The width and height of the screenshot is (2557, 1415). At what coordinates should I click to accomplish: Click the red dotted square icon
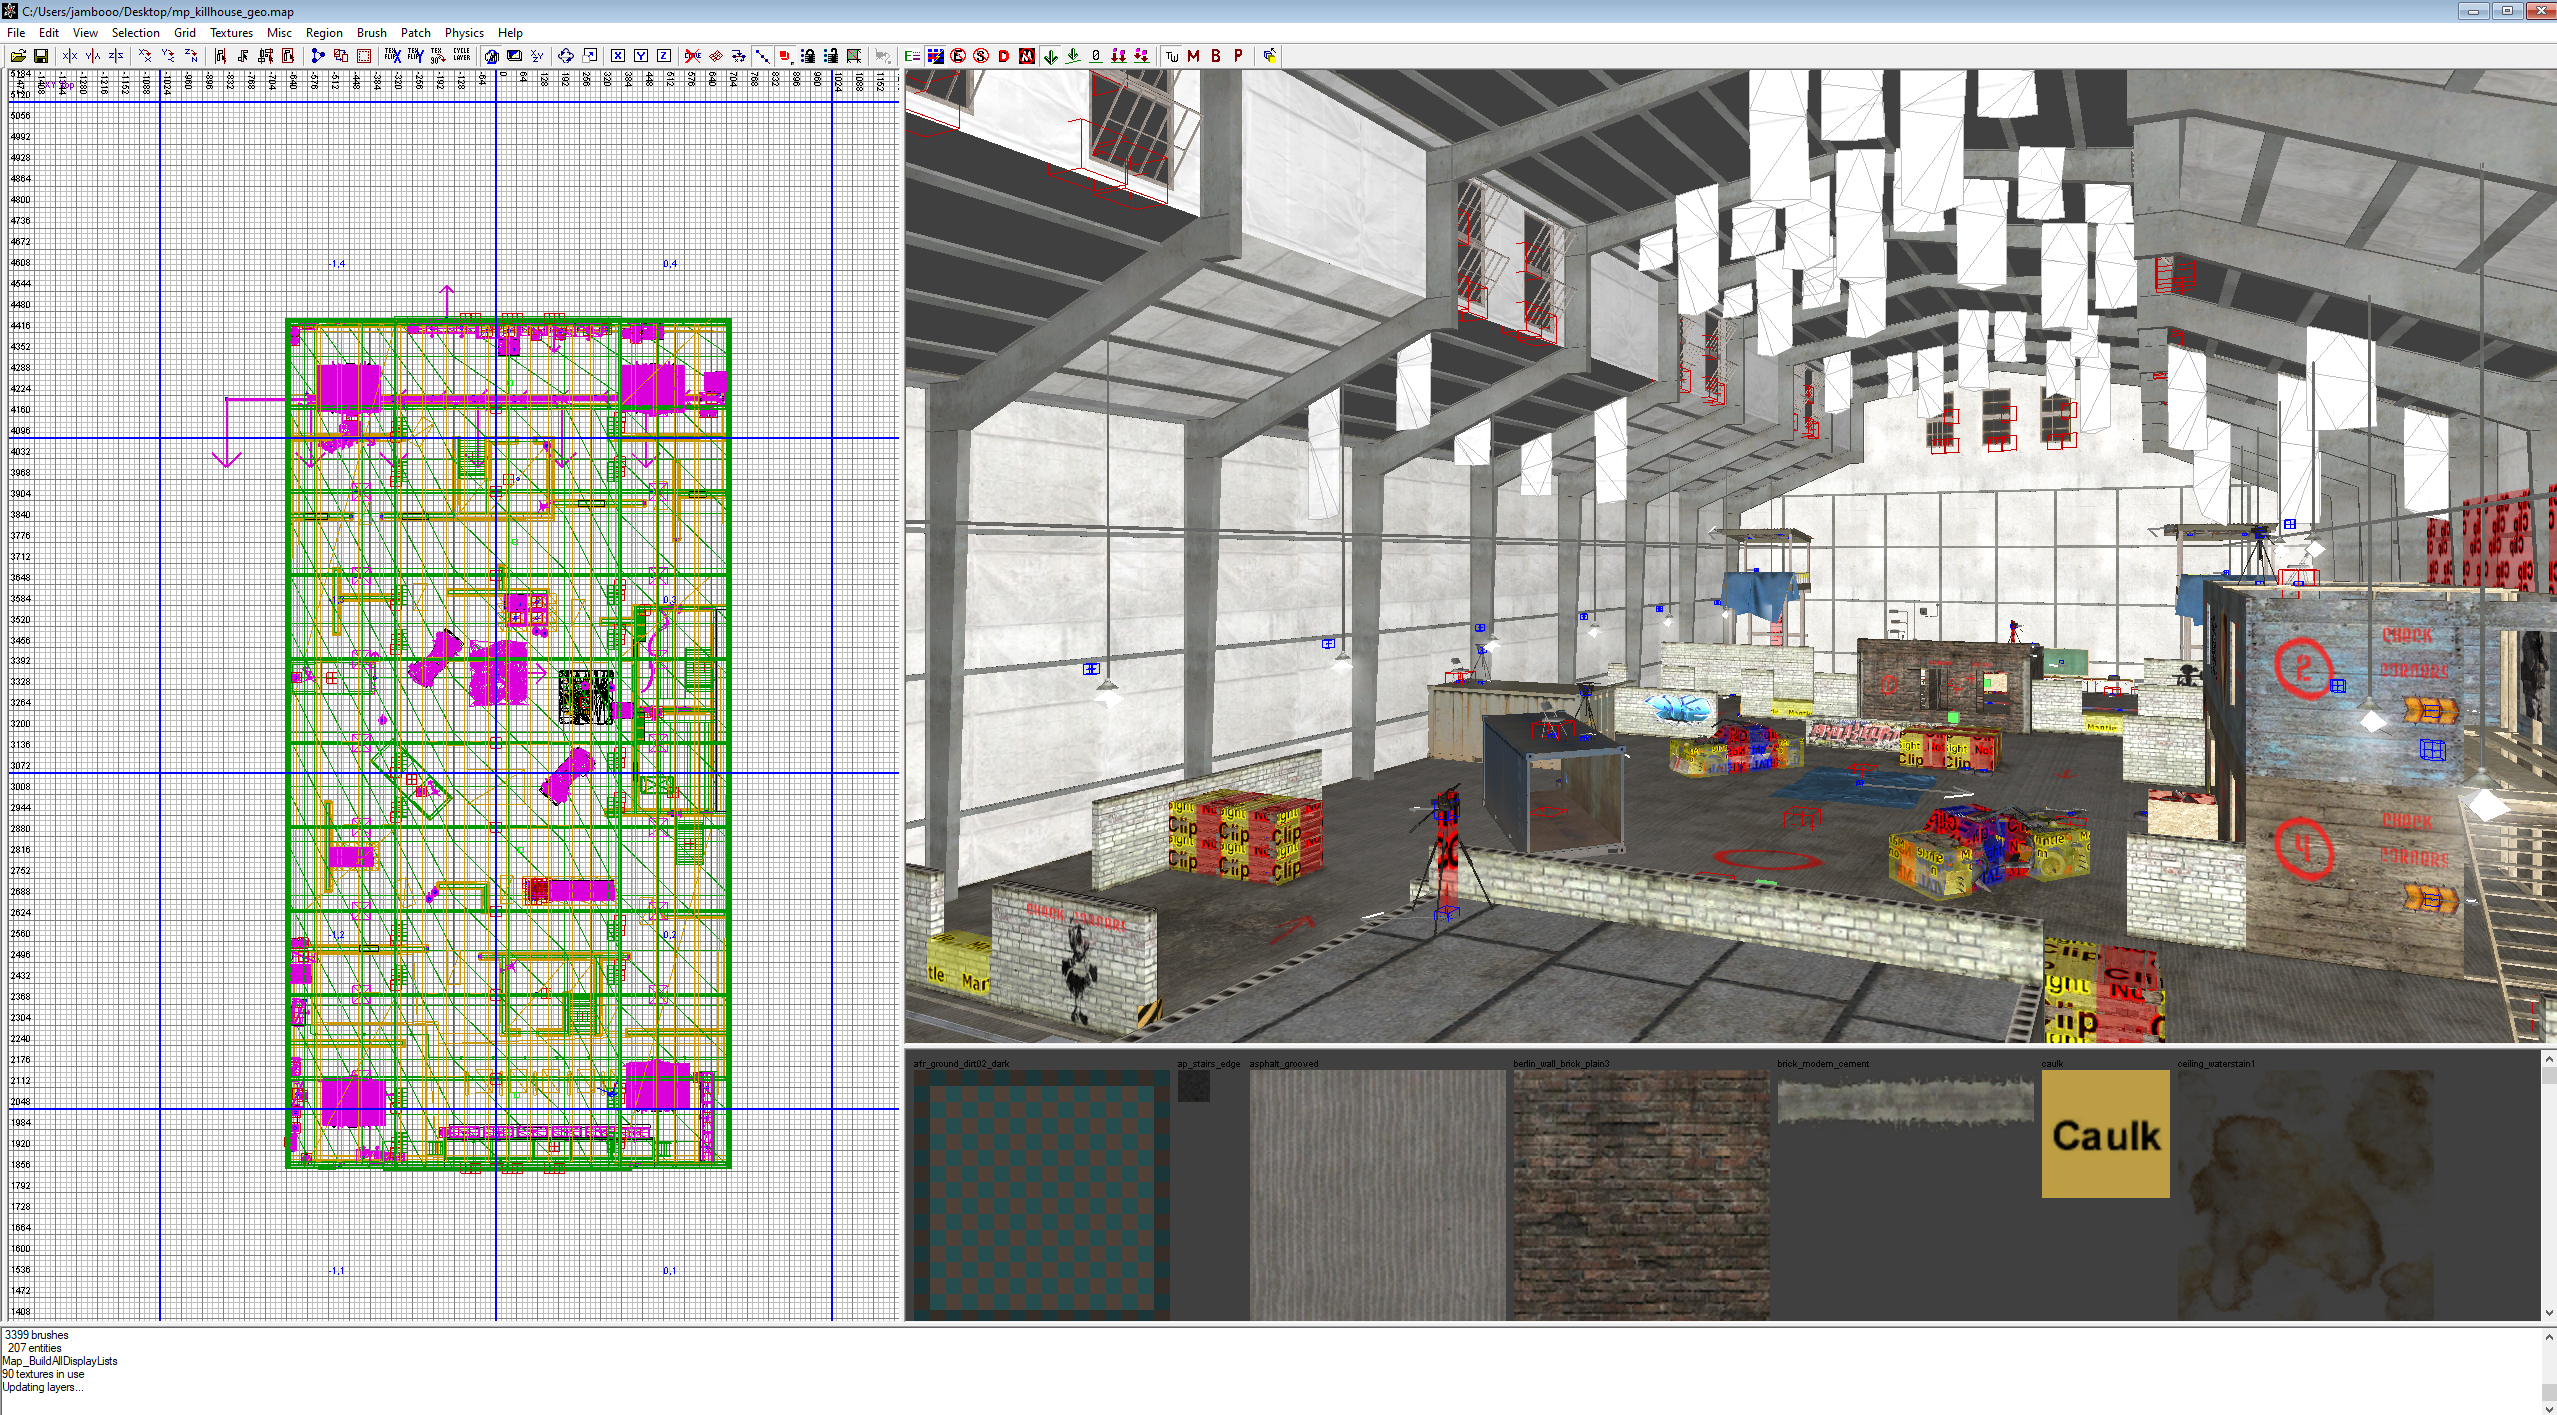click(364, 56)
